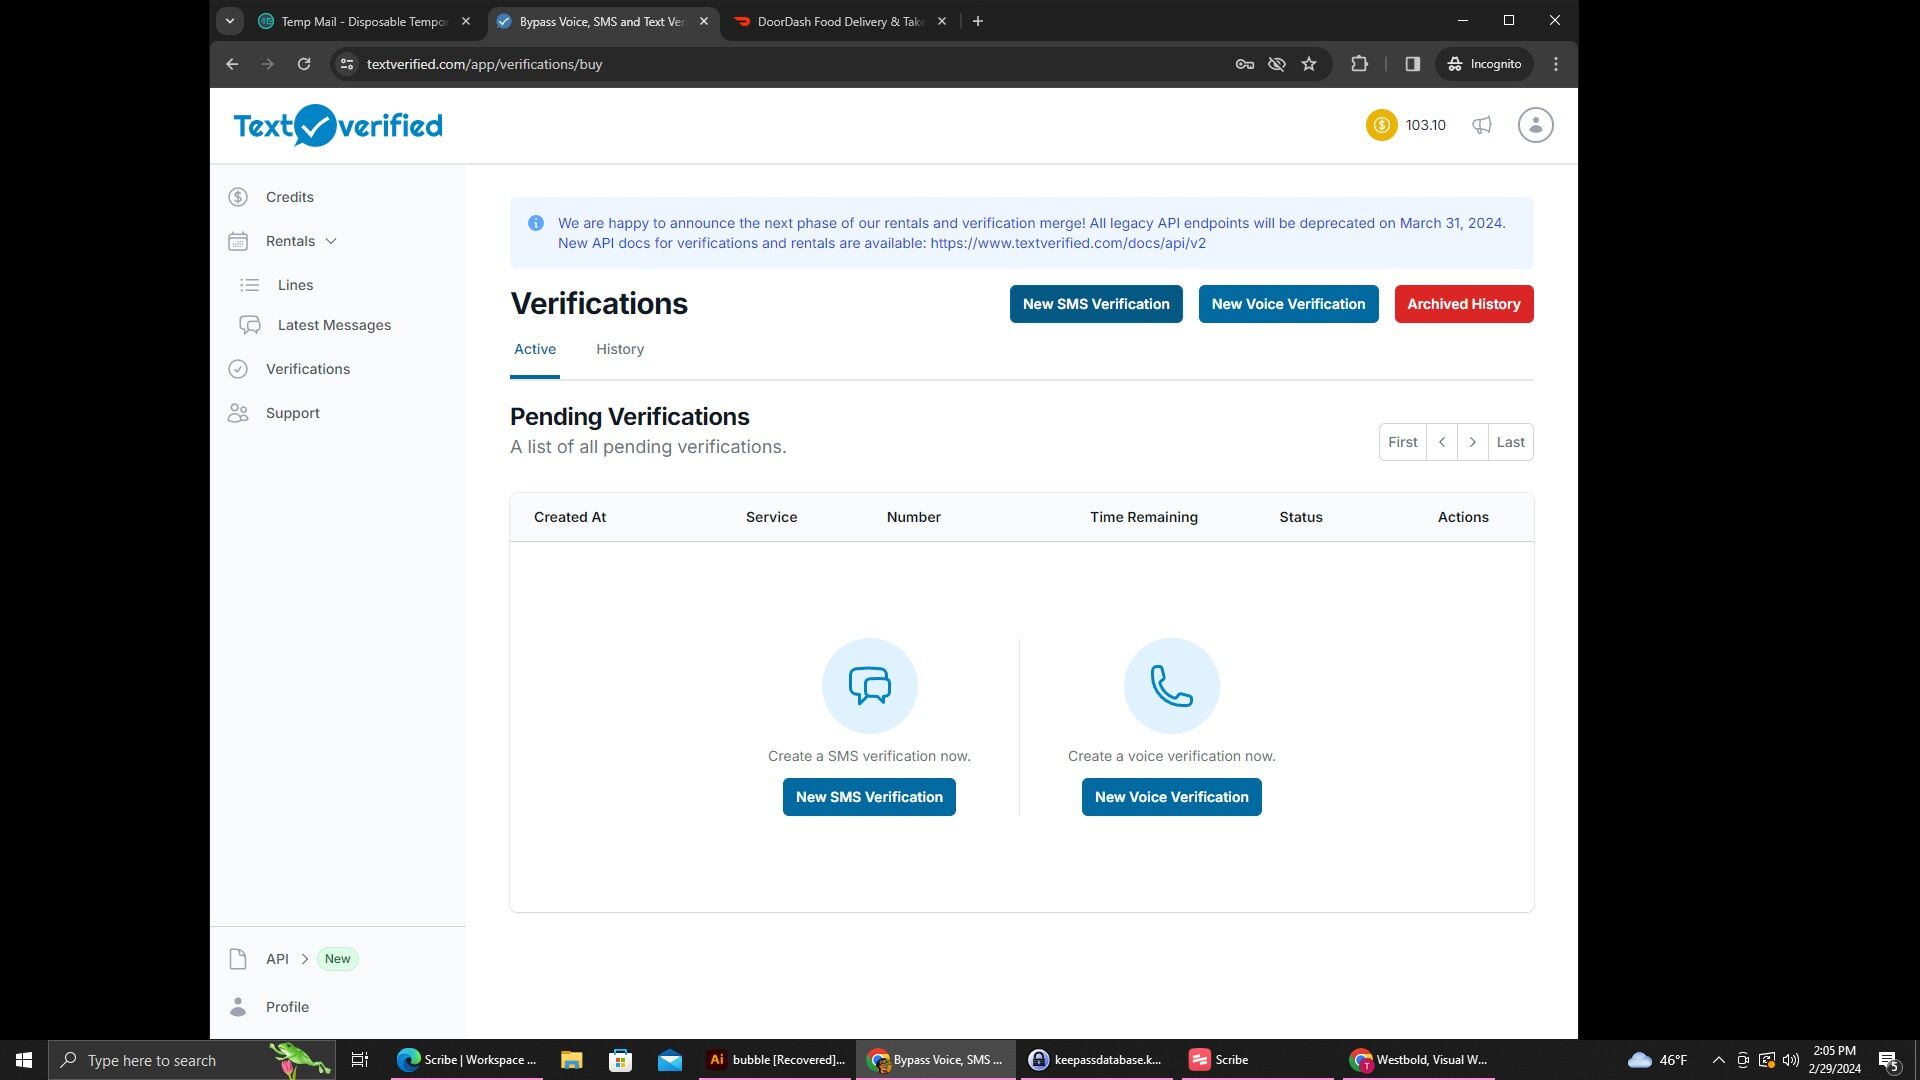
Task: Click the Verifications checkmark icon
Action: (238, 369)
